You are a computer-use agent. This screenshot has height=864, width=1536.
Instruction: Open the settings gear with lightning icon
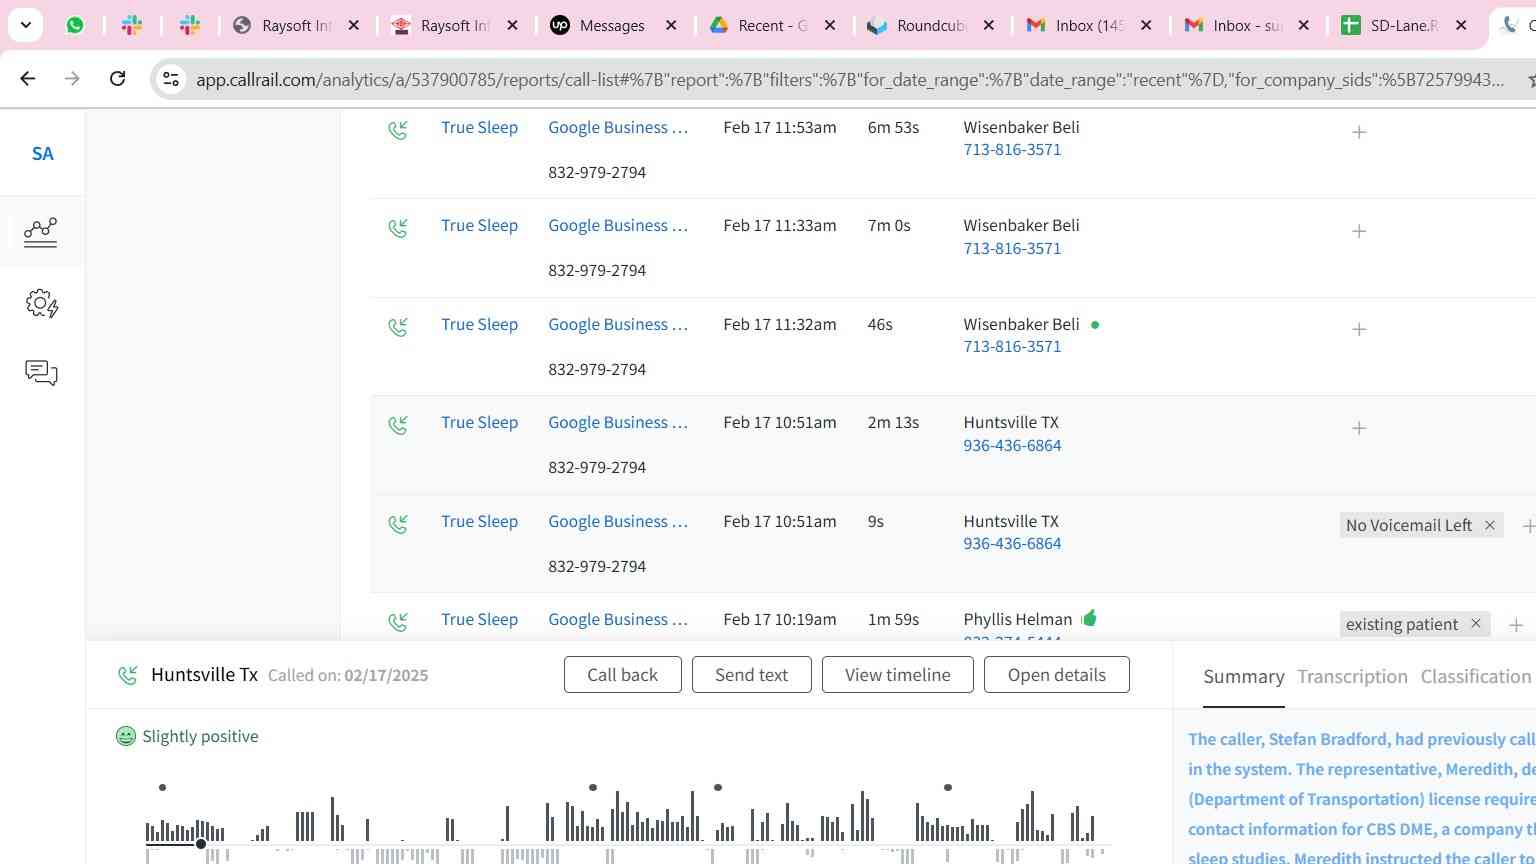pyautogui.click(x=41, y=303)
